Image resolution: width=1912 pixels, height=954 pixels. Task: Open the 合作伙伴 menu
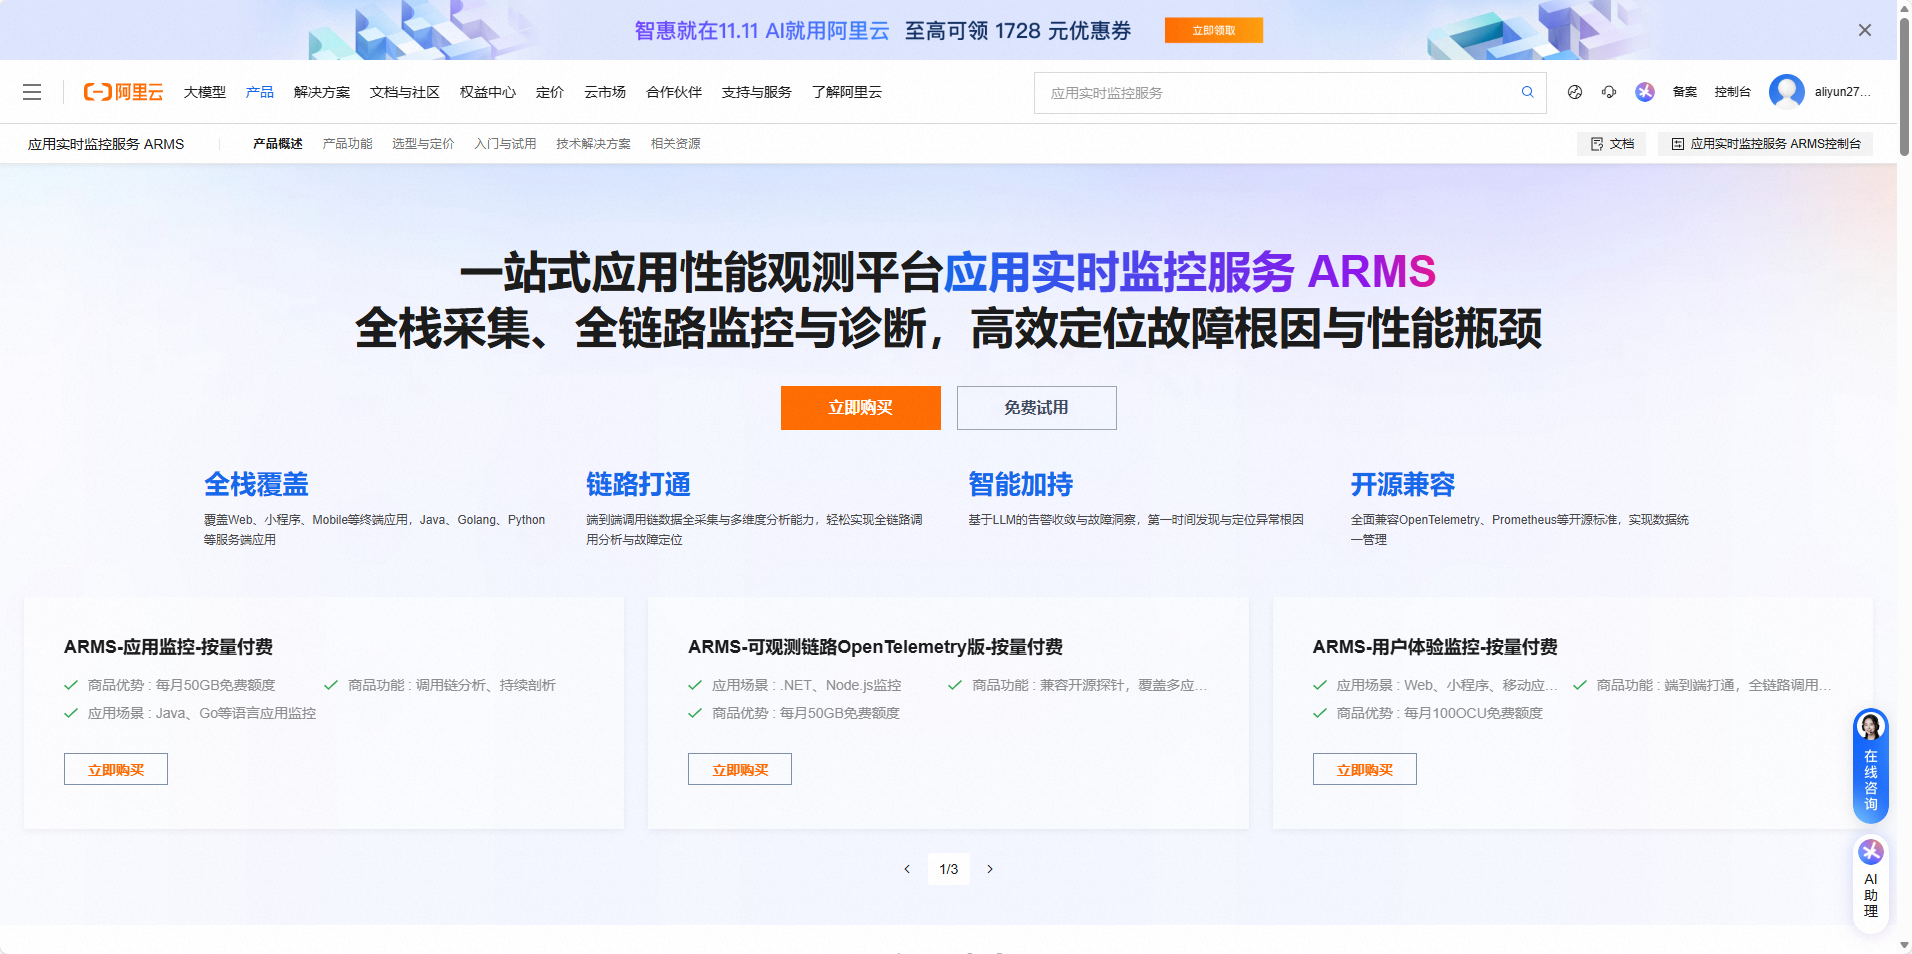coord(674,92)
